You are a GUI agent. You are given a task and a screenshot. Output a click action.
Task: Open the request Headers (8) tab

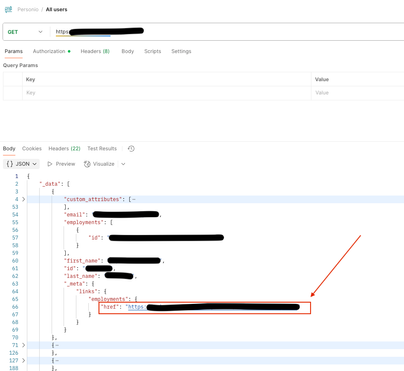click(95, 51)
